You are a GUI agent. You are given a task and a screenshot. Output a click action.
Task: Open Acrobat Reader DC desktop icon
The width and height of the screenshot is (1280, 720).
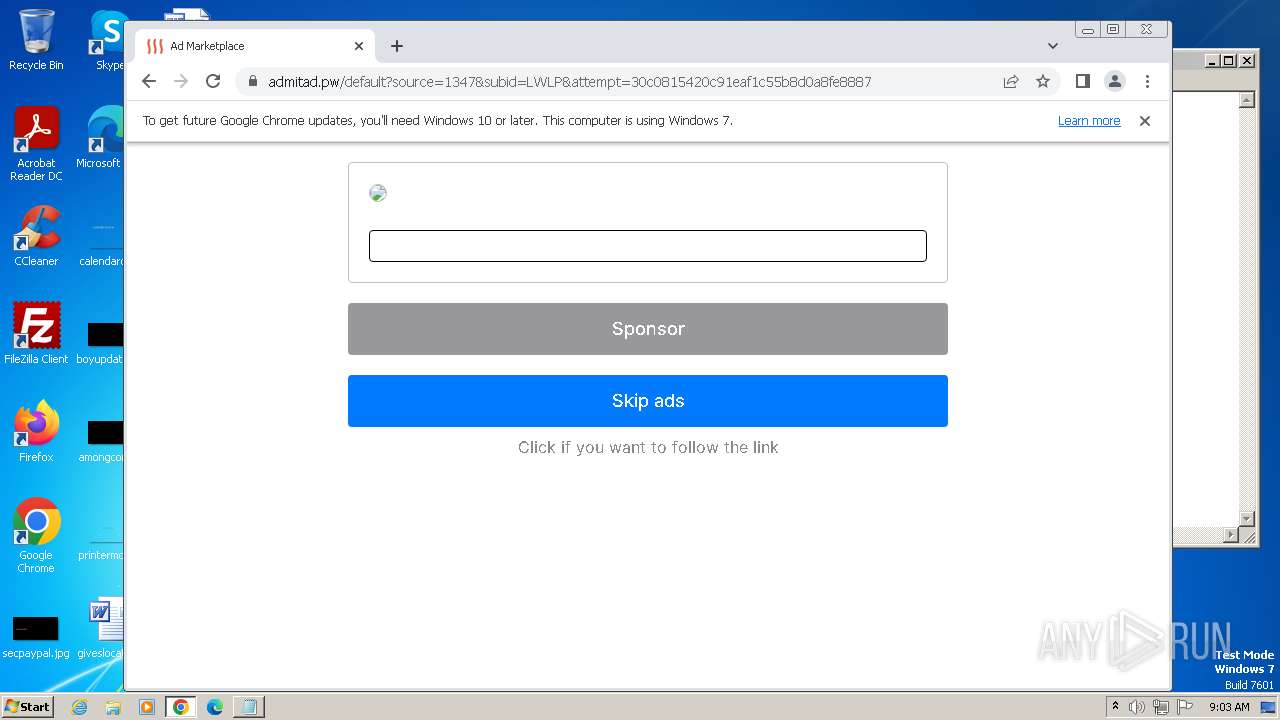(x=36, y=144)
